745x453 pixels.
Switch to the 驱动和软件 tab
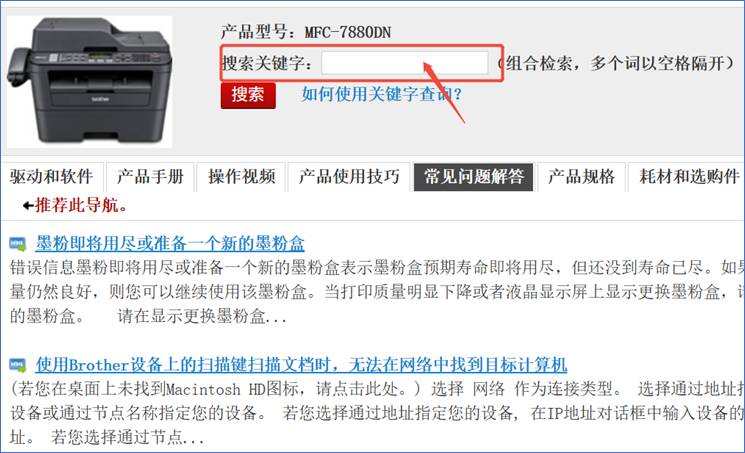51,177
